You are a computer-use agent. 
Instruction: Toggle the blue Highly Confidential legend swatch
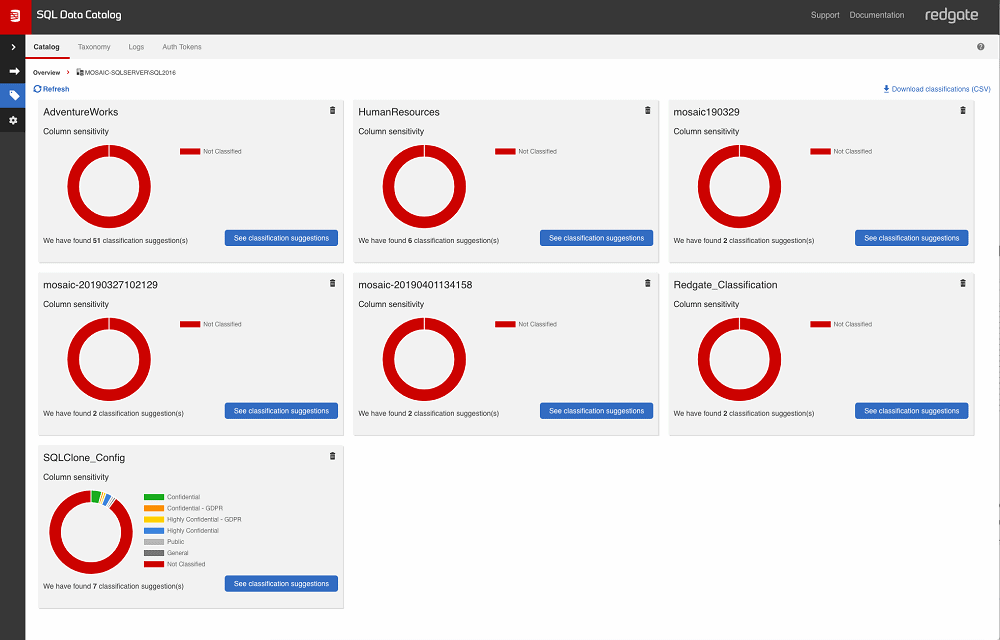154,530
